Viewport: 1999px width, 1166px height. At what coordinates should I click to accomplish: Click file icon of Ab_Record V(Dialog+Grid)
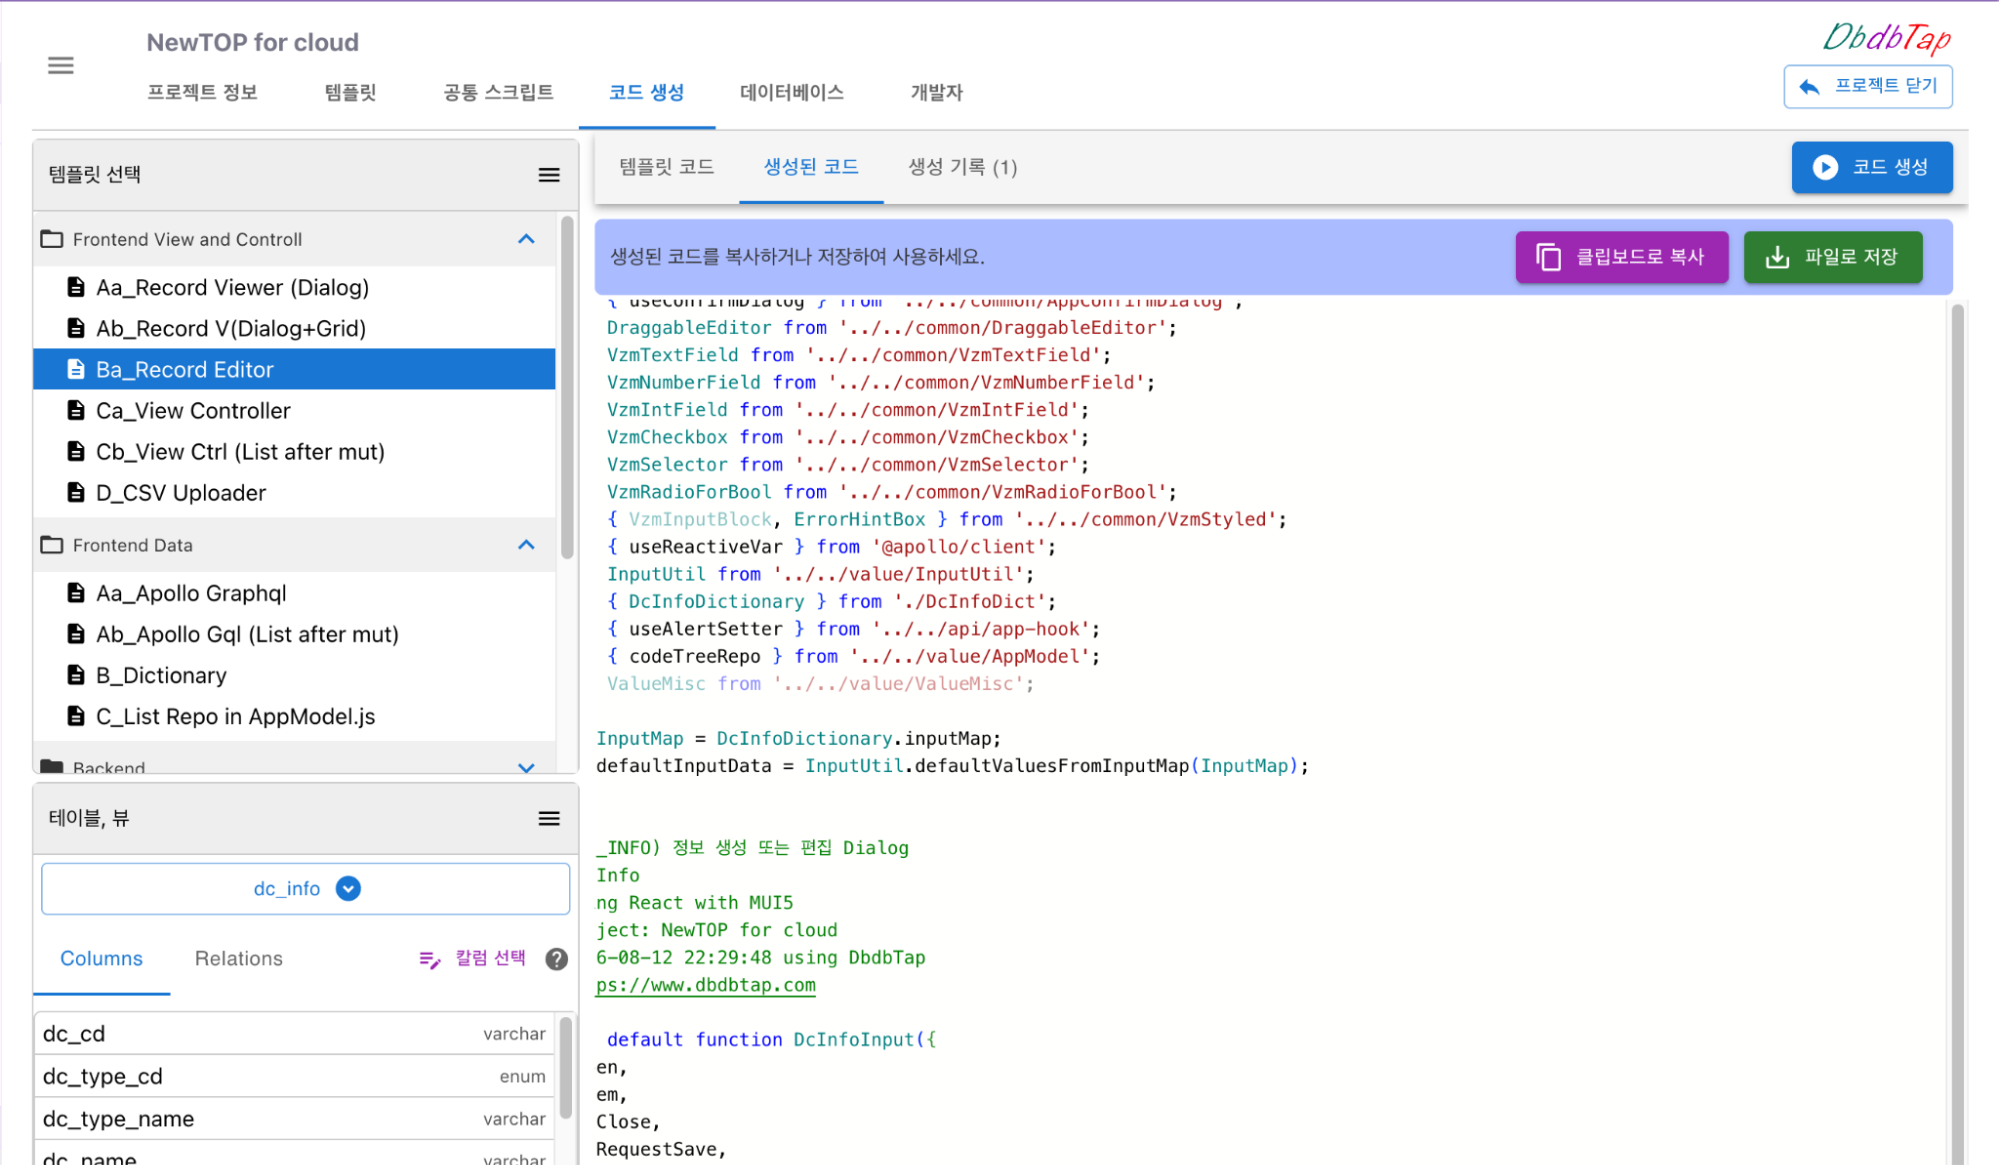click(76, 329)
